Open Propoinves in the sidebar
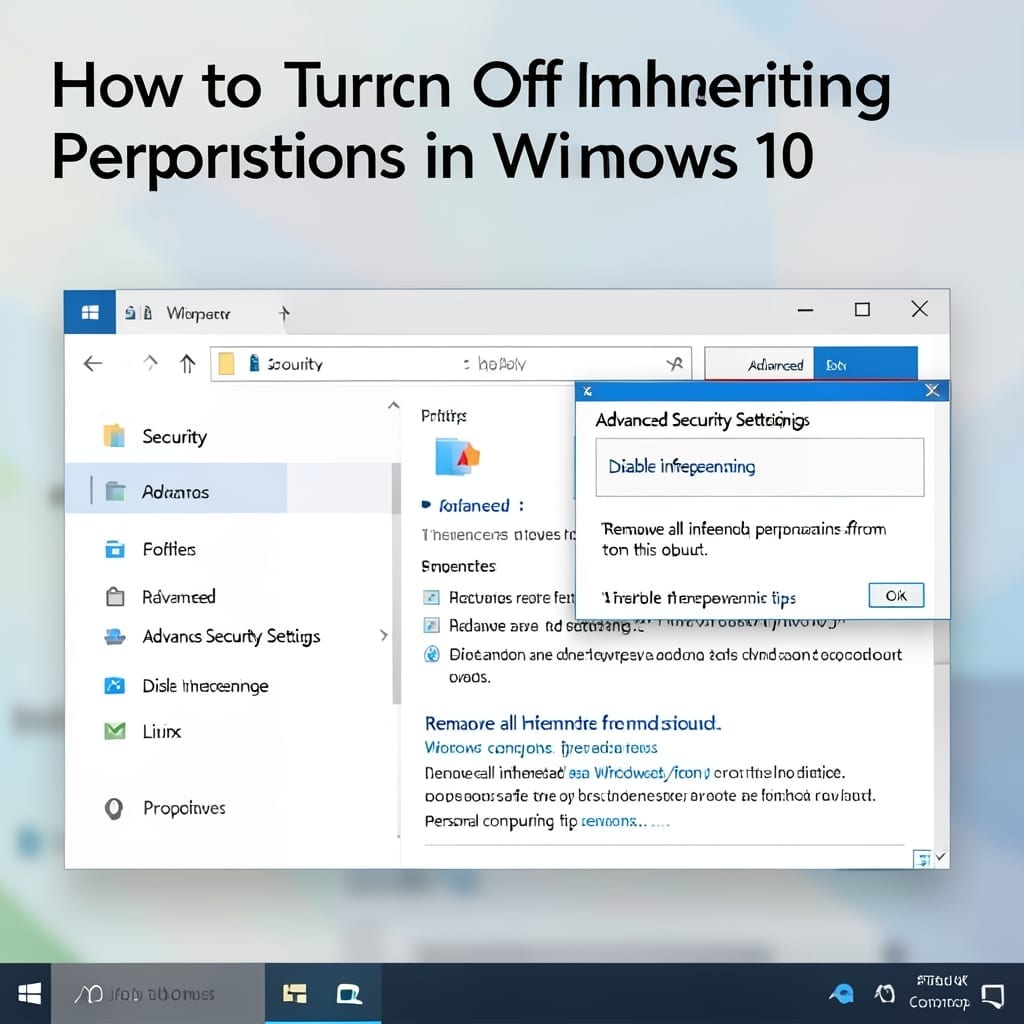 [184, 808]
